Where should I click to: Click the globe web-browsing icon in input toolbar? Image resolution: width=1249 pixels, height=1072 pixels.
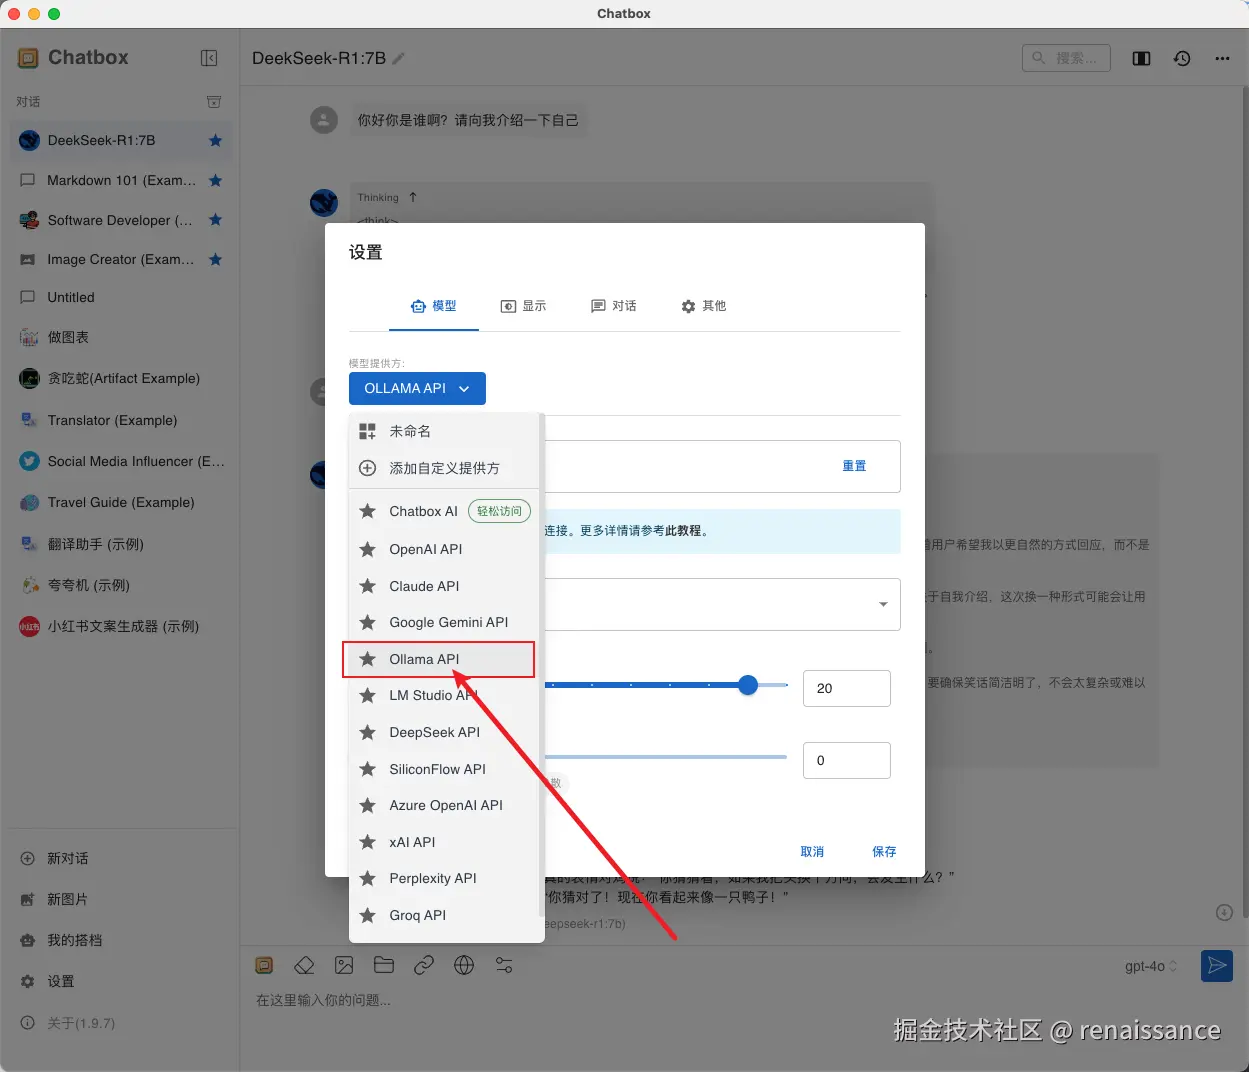pos(464,965)
